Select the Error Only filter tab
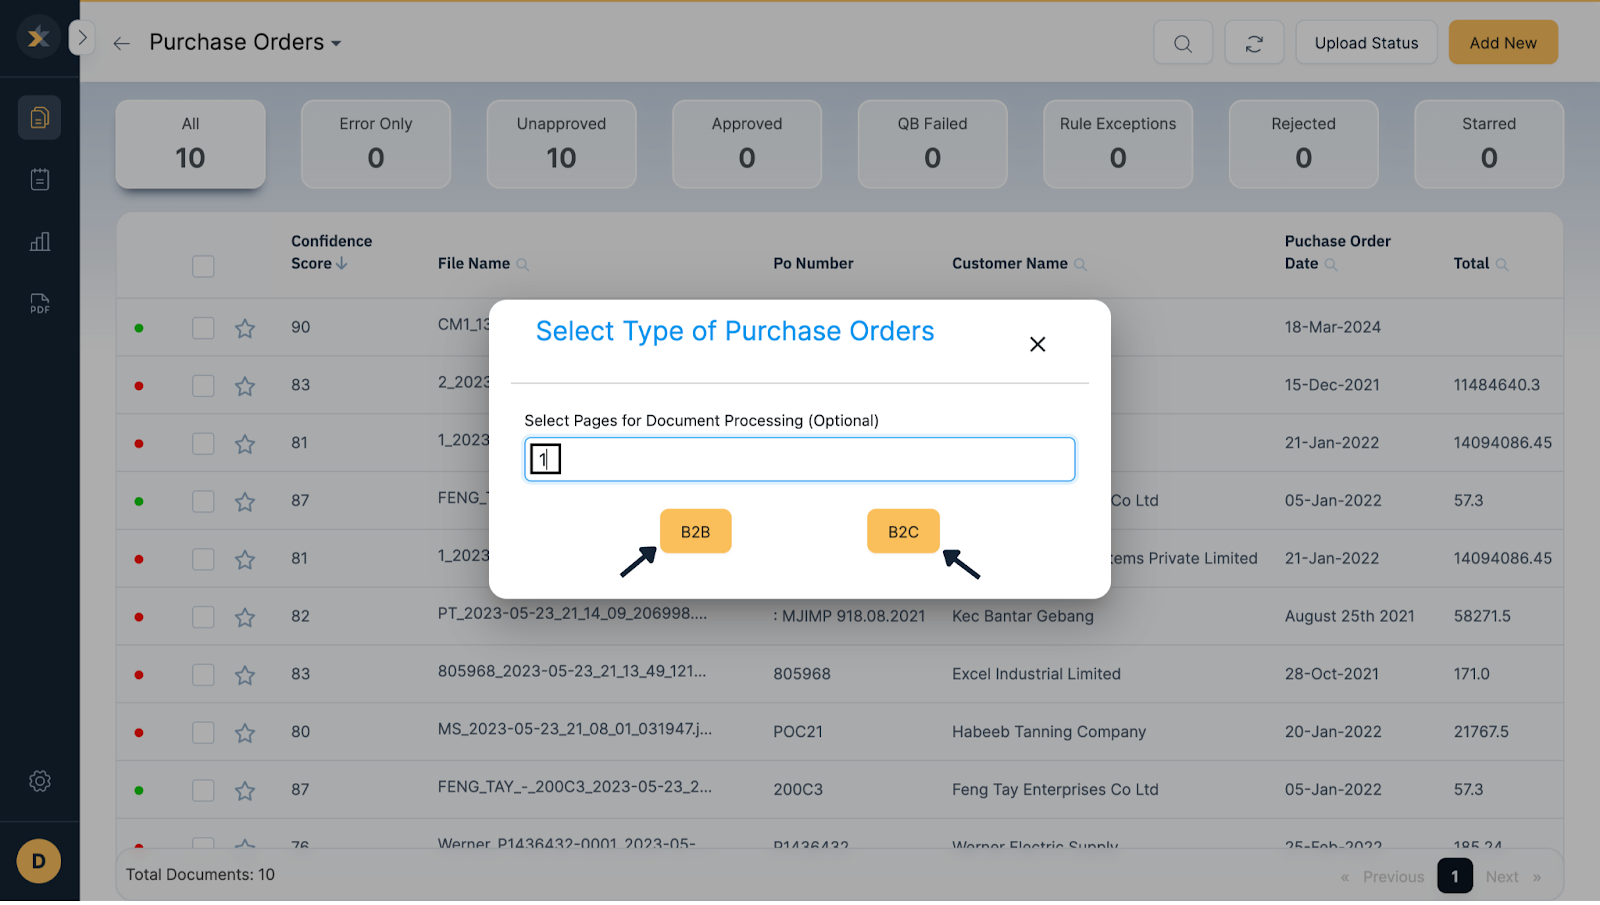The width and height of the screenshot is (1600, 905). point(376,144)
